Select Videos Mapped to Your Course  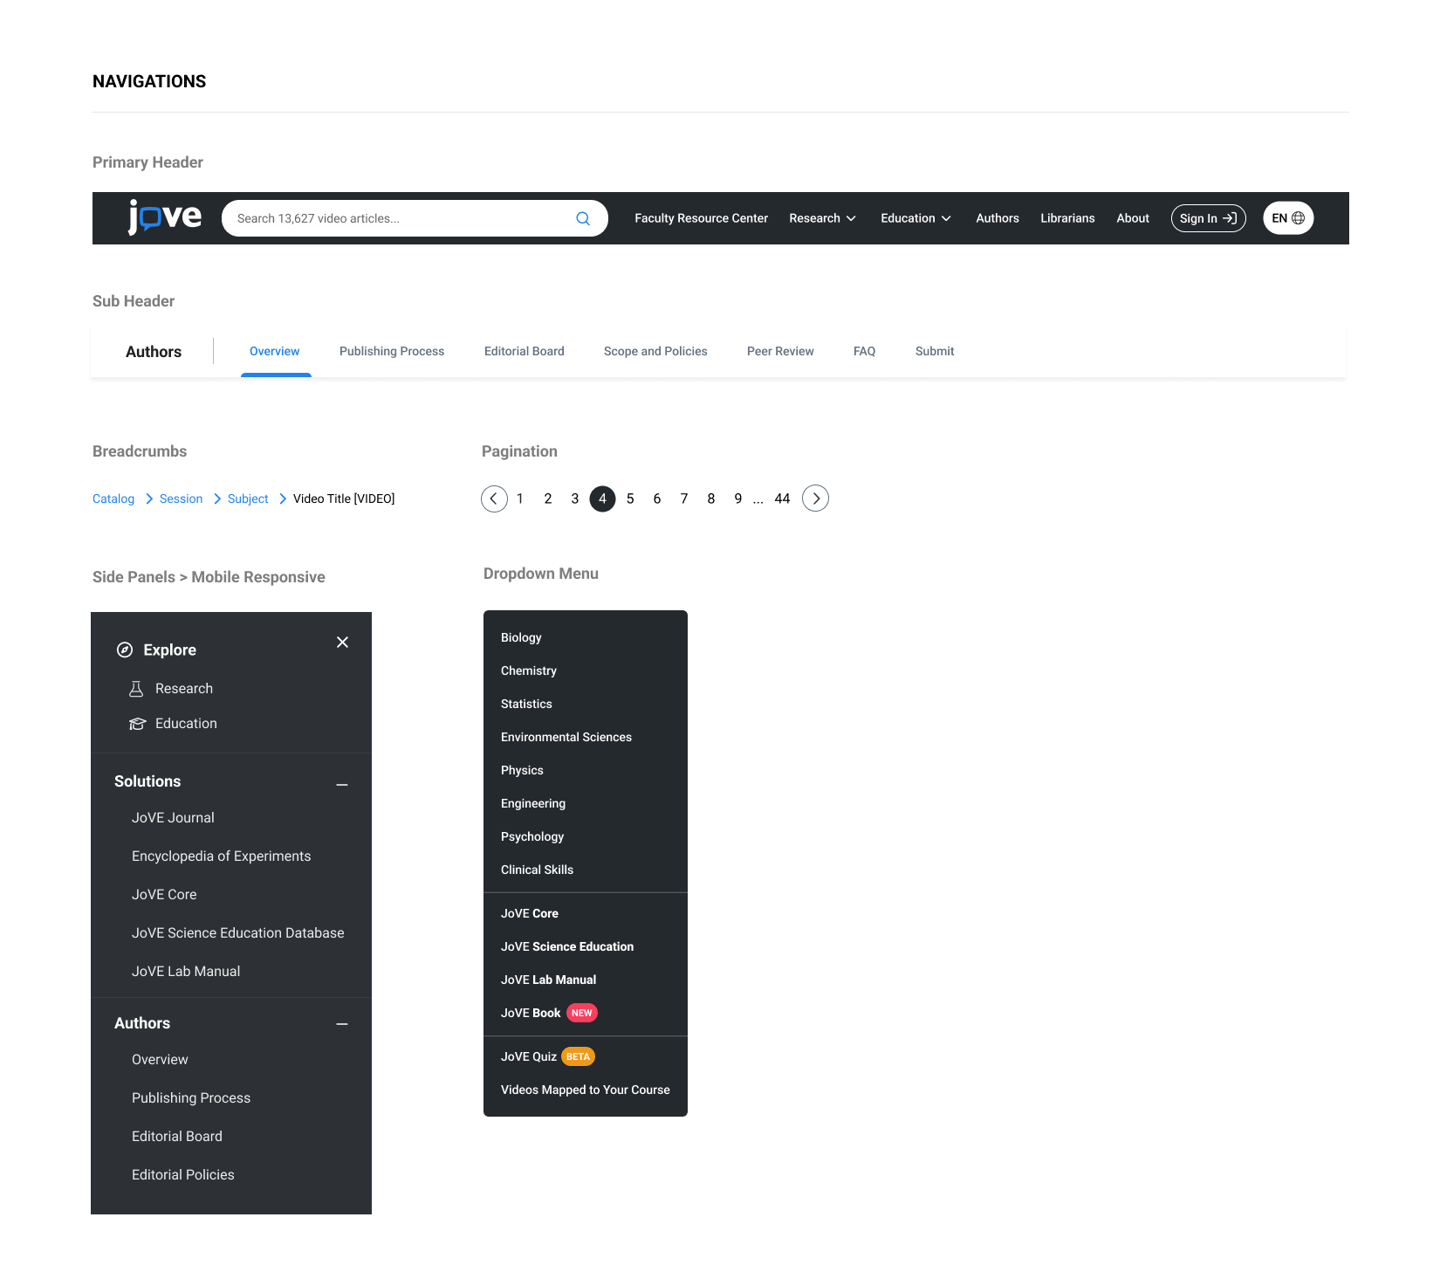pyautogui.click(x=585, y=1090)
